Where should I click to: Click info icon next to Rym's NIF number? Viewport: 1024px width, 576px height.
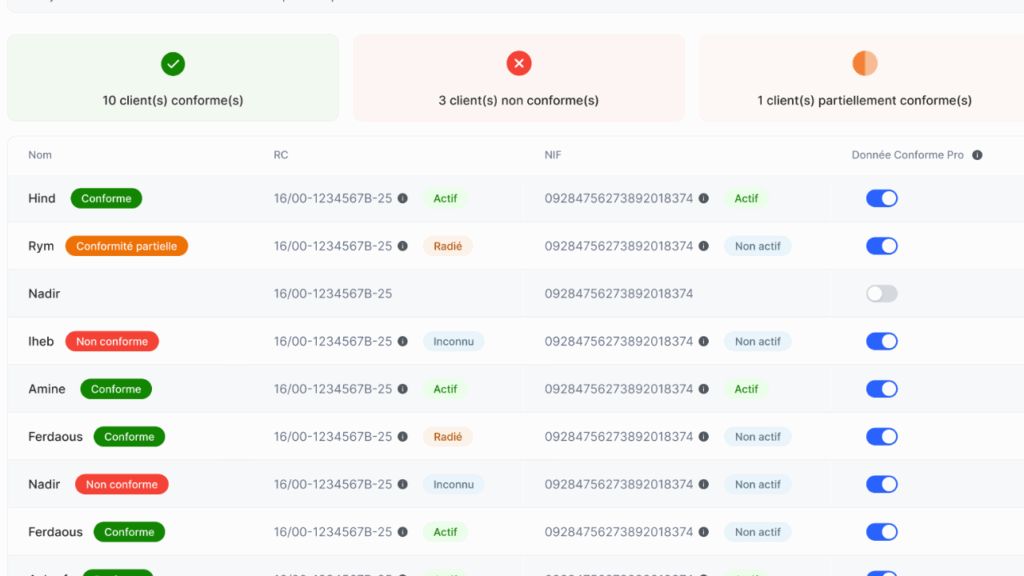click(704, 246)
